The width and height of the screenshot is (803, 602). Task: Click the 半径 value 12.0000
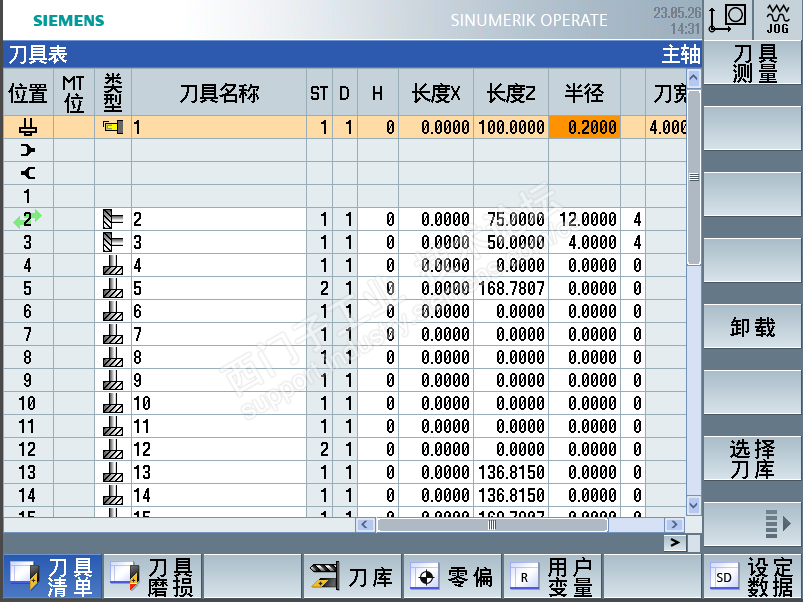pos(587,219)
